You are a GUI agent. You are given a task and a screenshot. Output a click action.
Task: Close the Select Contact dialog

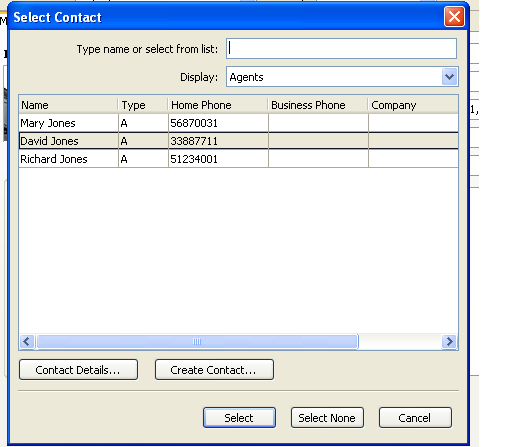pos(454,17)
